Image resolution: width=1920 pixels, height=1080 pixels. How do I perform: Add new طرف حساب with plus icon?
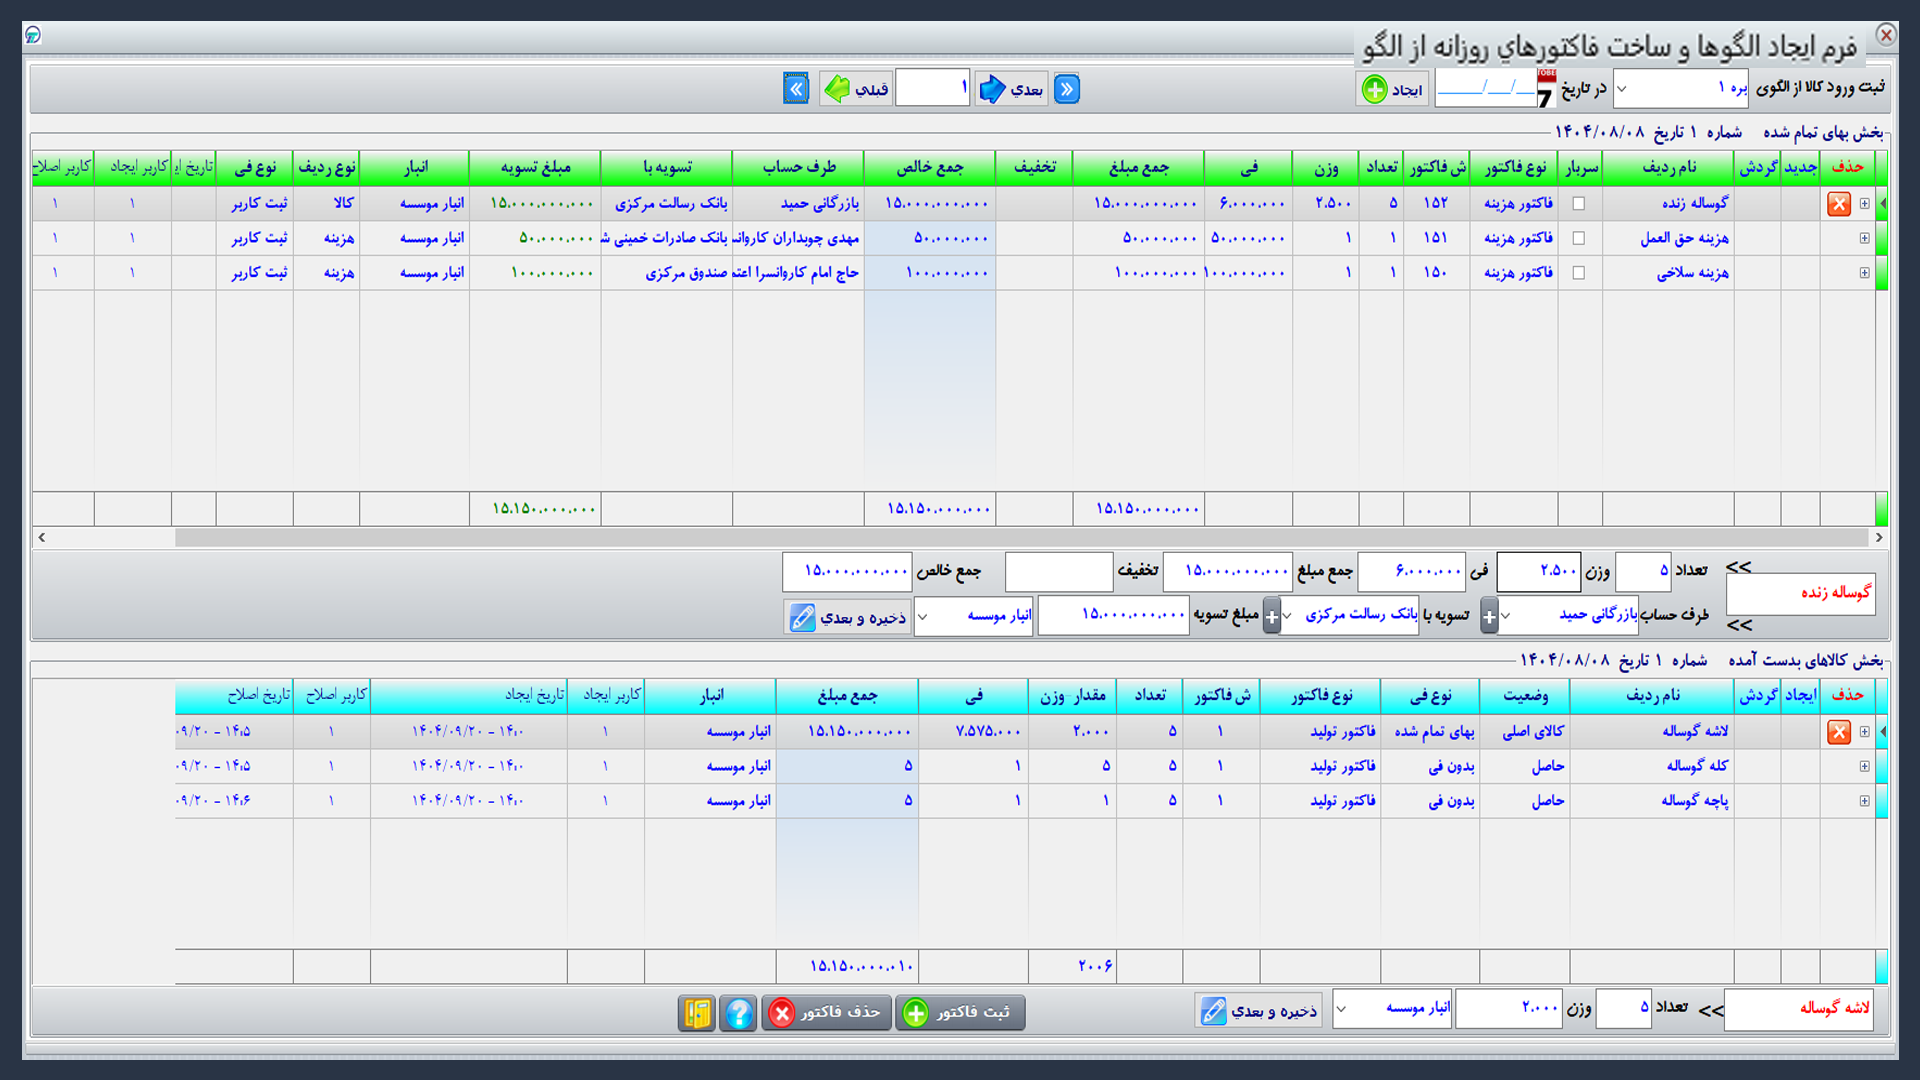(x=1489, y=616)
